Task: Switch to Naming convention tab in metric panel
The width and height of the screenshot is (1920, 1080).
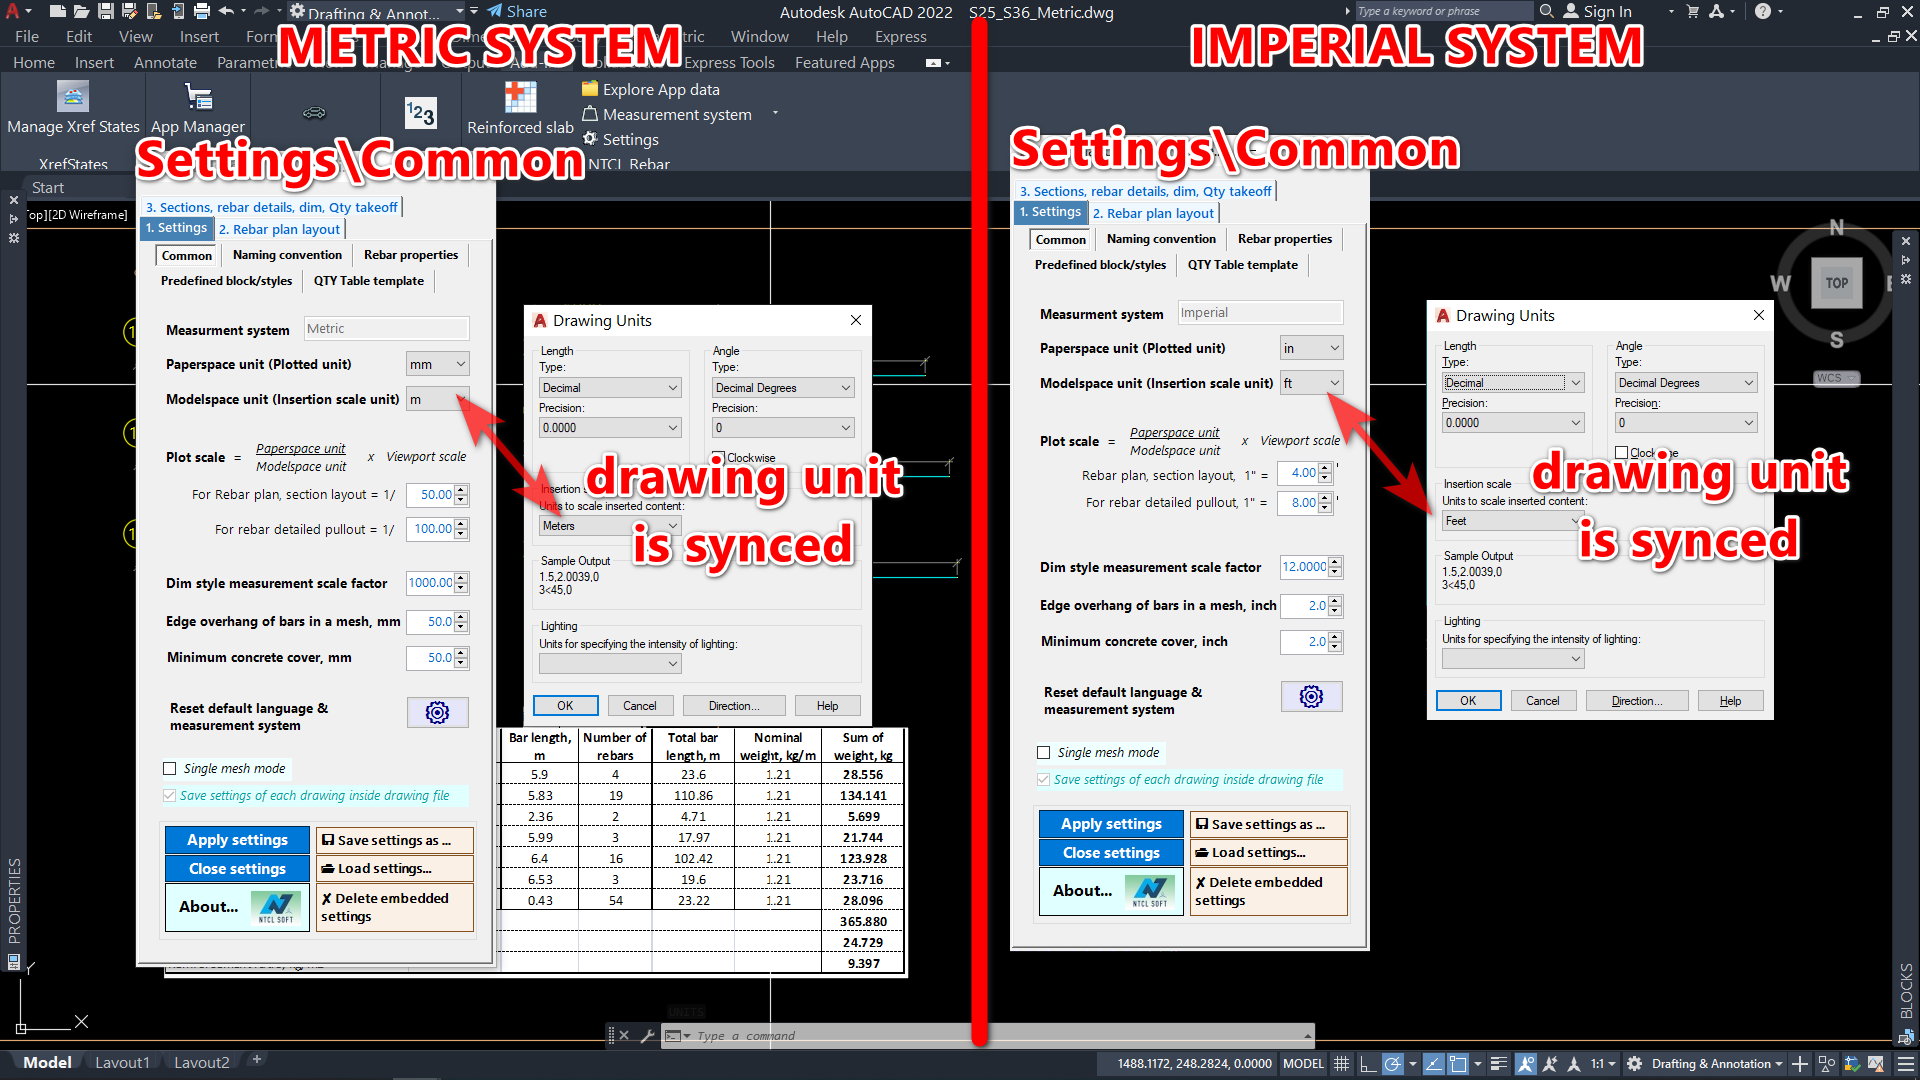Action: [x=287, y=255]
